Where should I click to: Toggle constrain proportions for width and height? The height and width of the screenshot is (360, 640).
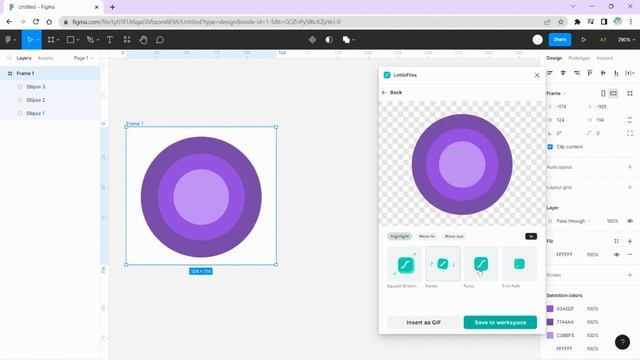[630, 120]
